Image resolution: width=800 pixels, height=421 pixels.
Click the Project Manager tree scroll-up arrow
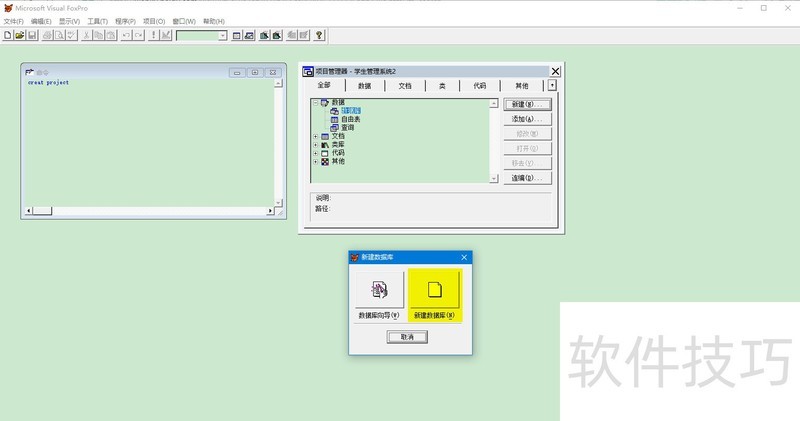[x=493, y=104]
